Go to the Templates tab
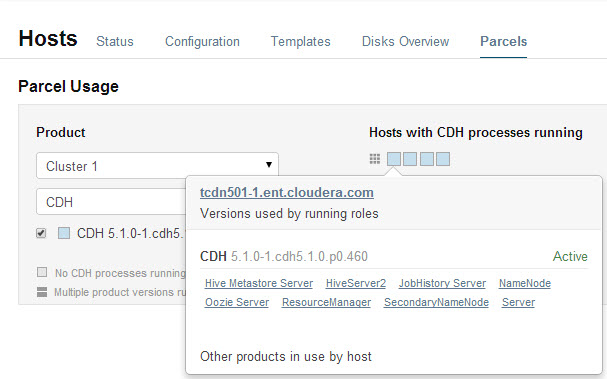Viewport: 607px width, 379px height. (300, 41)
